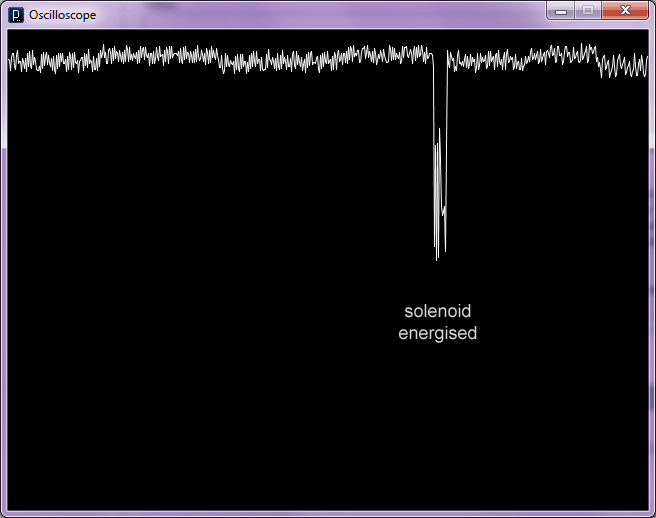This screenshot has height=518, width=656.
Task: Close the Oscilloscope window
Action: coord(625,10)
